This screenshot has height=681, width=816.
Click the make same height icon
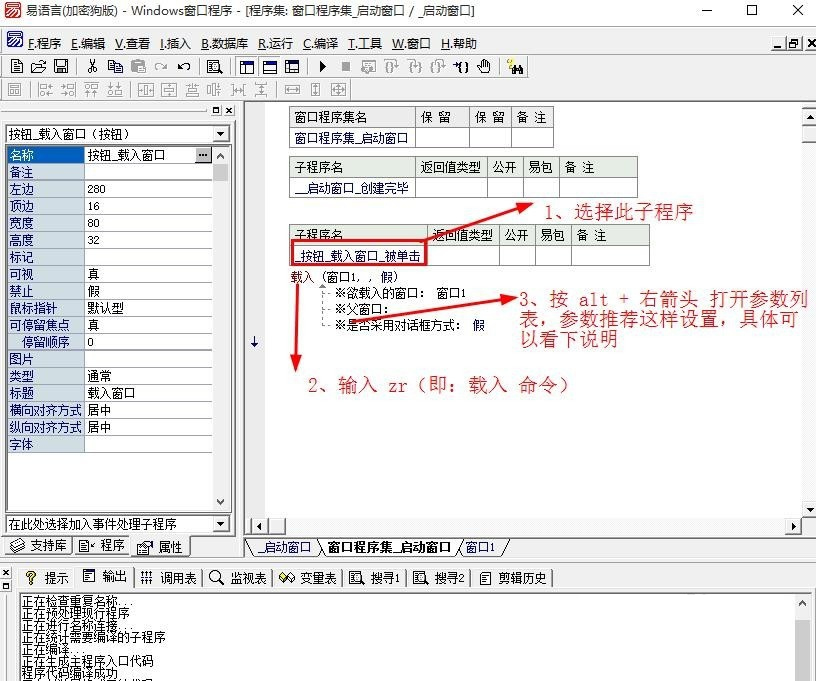315,90
